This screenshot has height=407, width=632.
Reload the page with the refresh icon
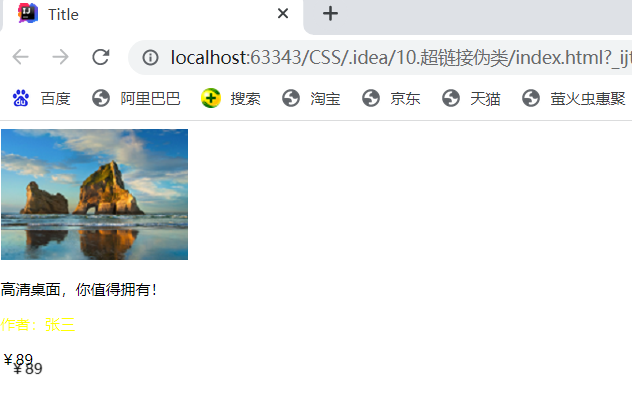(100, 57)
